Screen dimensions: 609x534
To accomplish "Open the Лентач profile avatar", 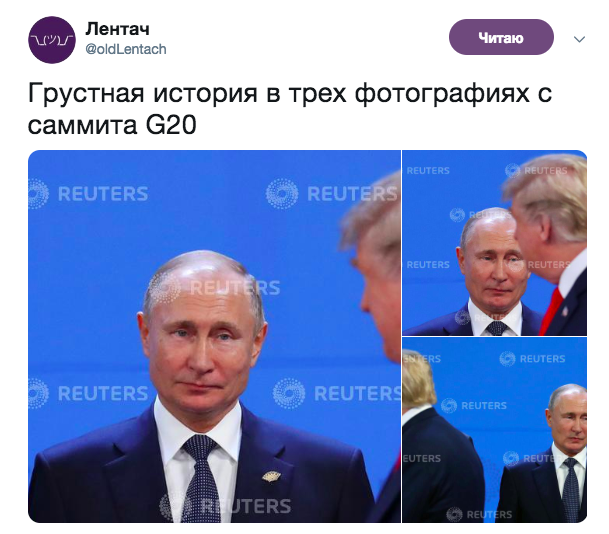I will (52, 40).
